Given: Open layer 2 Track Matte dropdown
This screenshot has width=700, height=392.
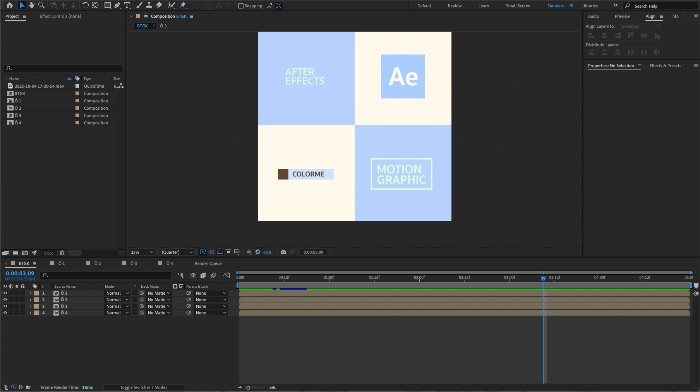Looking at the screenshot, I should (x=159, y=300).
